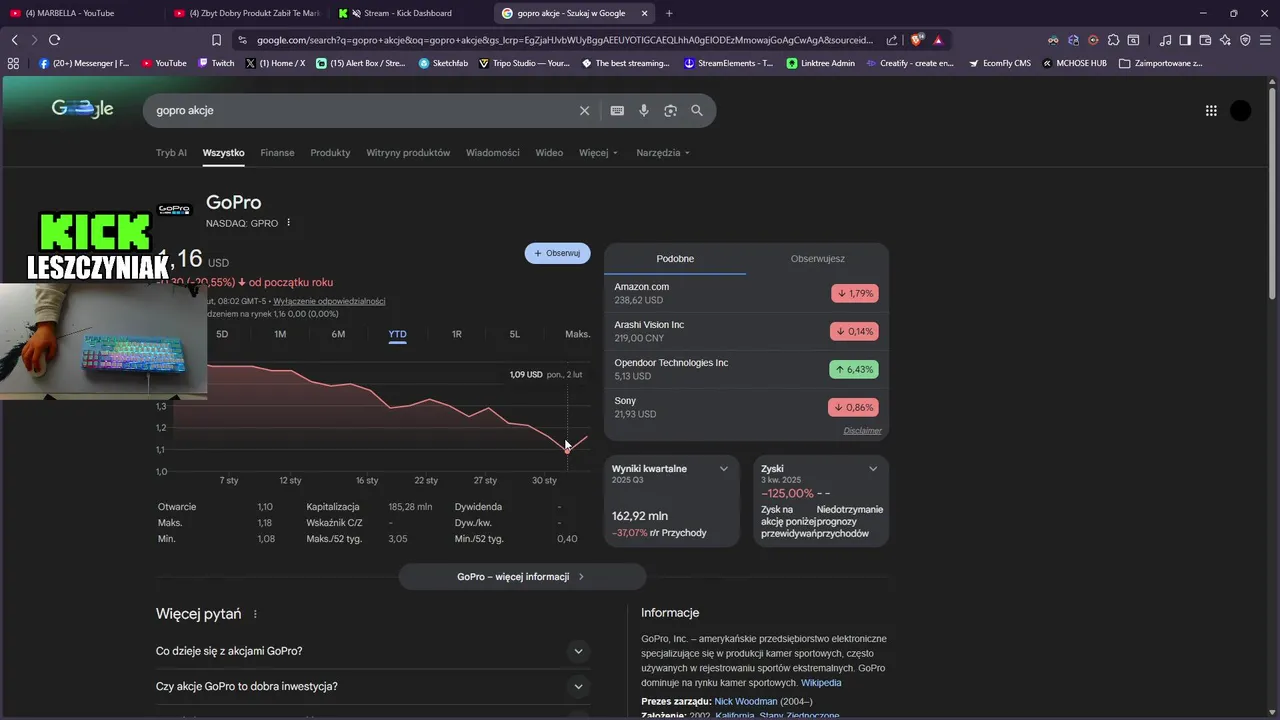Open a new browser tab
Screen dimensions: 1280x720
tap(669, 13)
